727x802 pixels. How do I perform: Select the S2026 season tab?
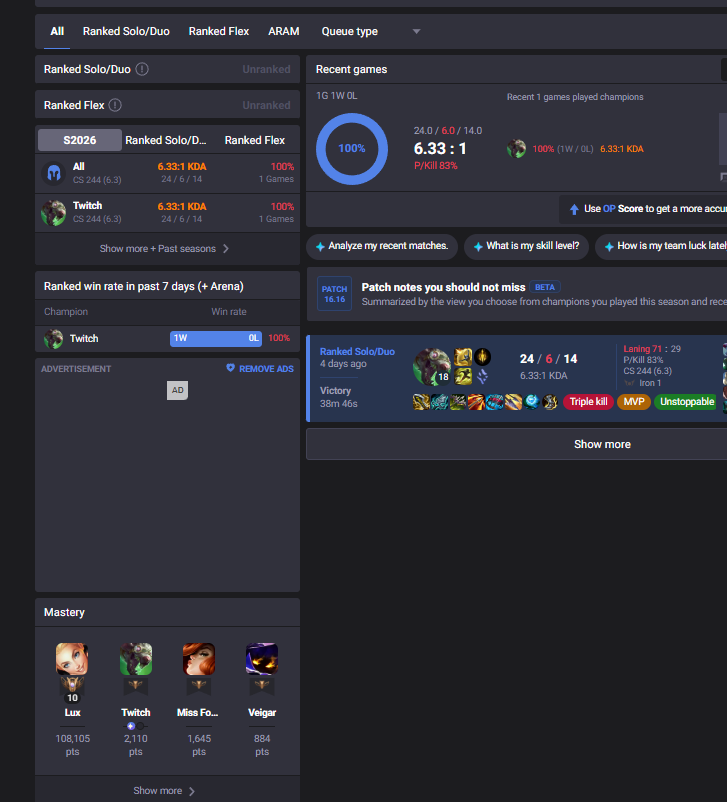point(80,140)
